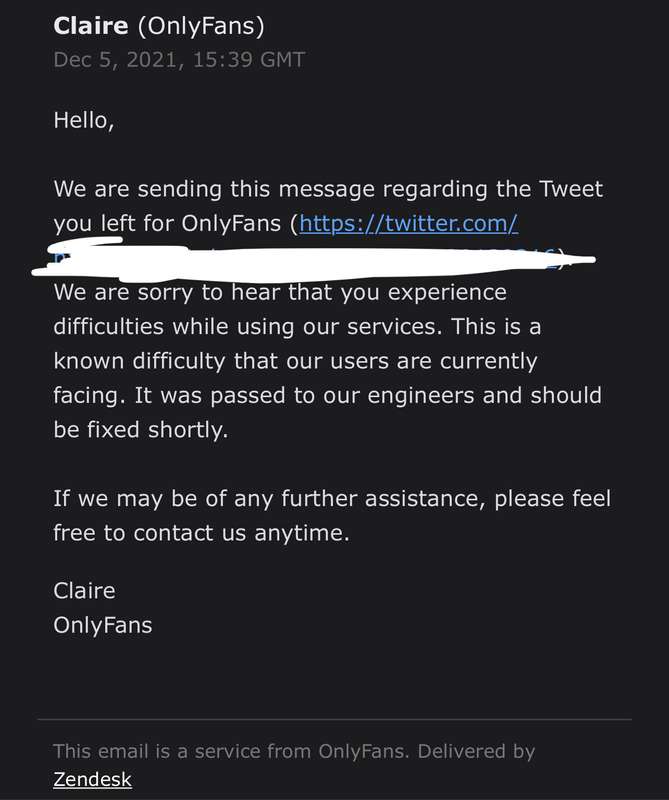Open the https://twitter.com/ hyperlink
The width and height of the screenshot is (669, 800).
(x=409, y=223)
